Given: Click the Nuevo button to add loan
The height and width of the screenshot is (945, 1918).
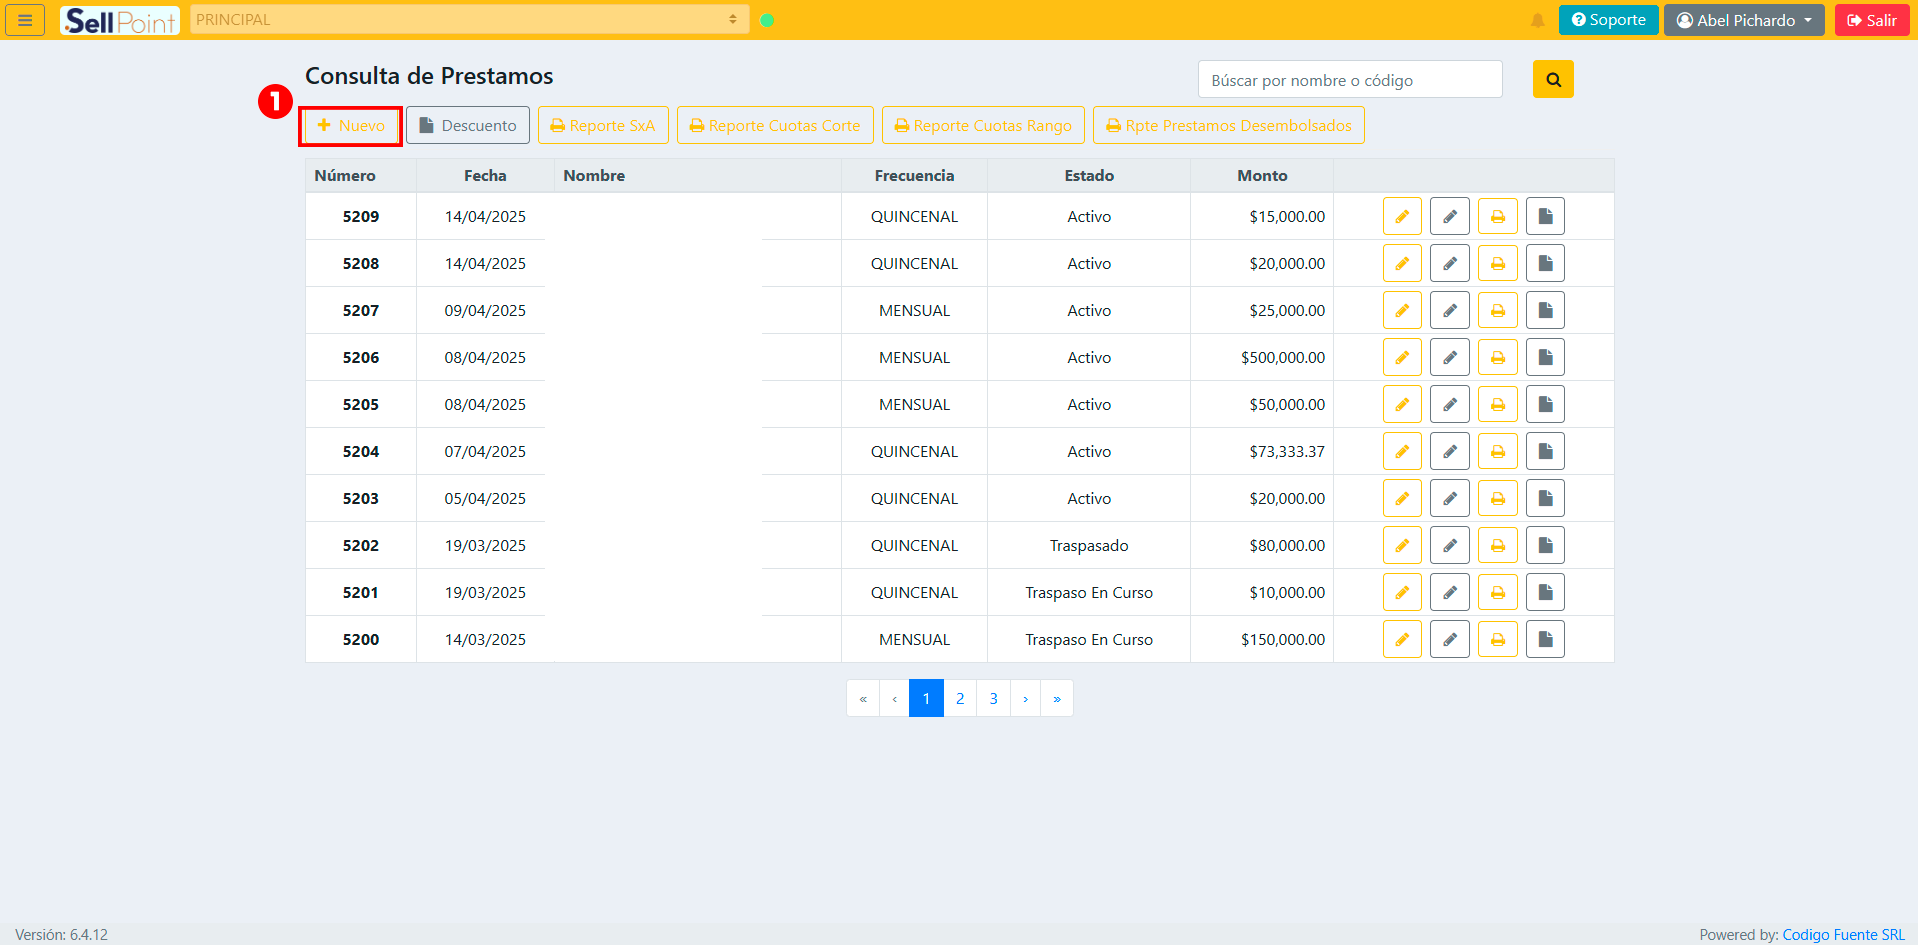Looking at the screenshot, I should (x=351, y=126).
